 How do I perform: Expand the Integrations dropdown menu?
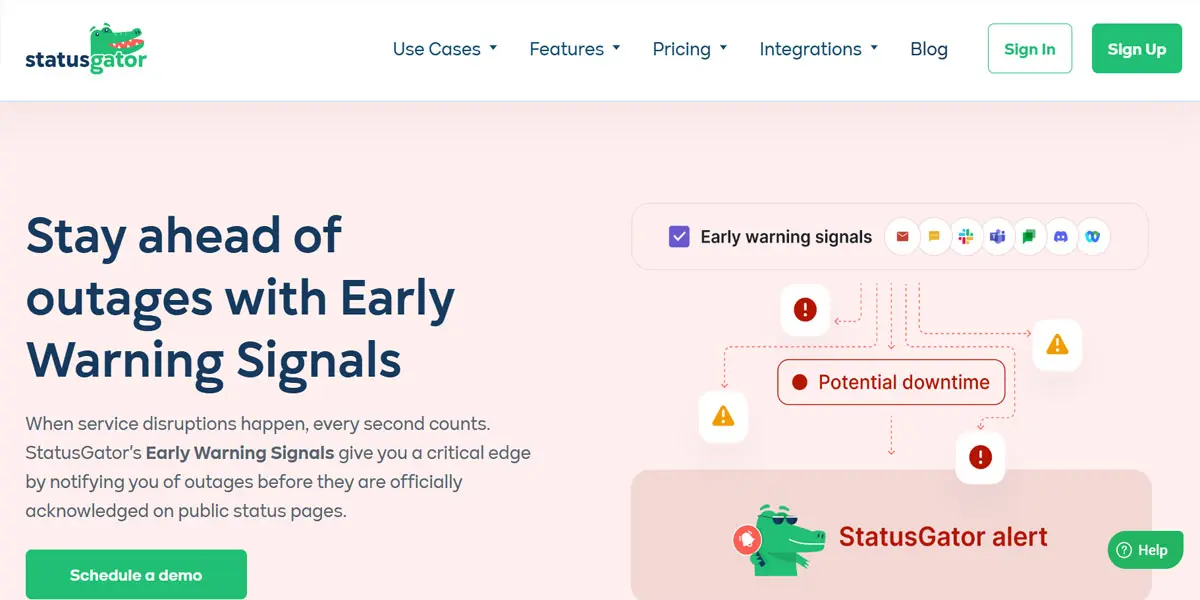(x=819, y=49)
